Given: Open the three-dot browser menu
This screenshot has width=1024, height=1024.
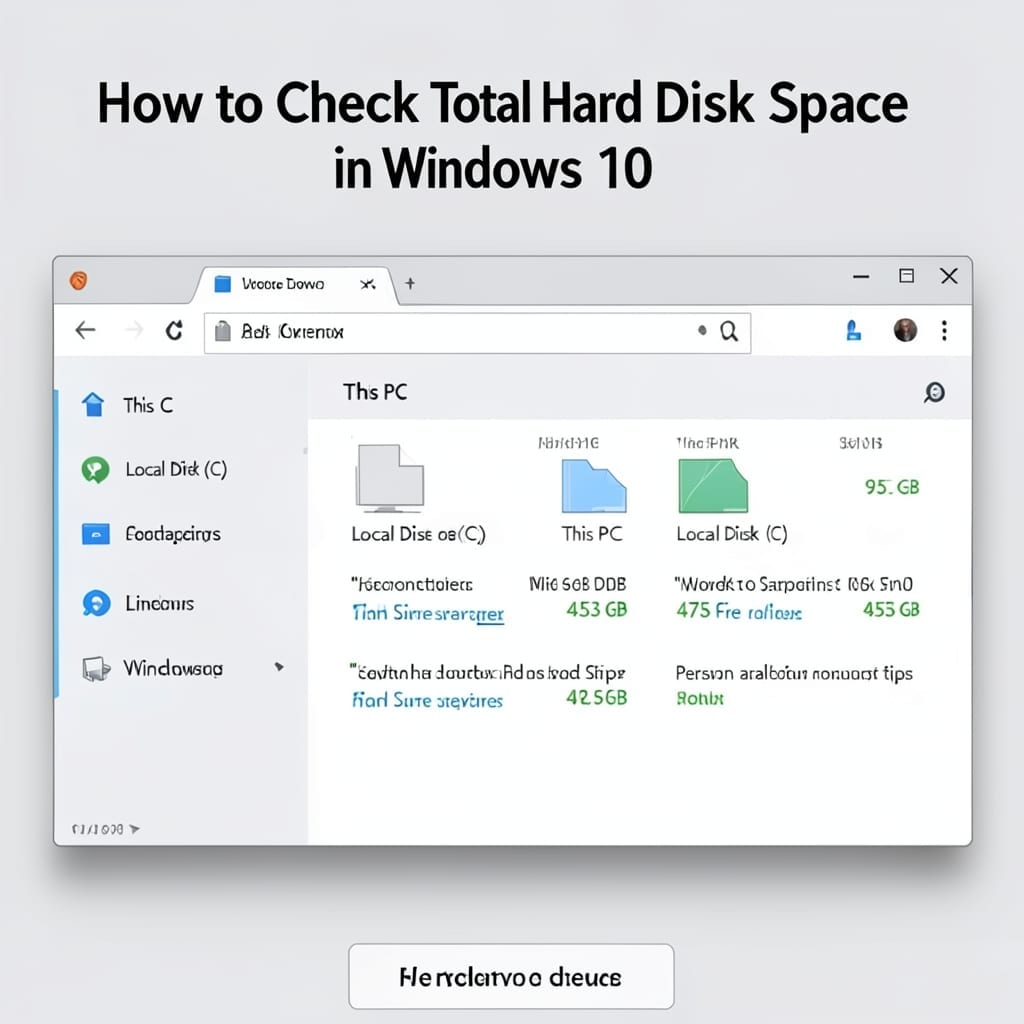Looking at the screenshot, I should tap(944, 330).
